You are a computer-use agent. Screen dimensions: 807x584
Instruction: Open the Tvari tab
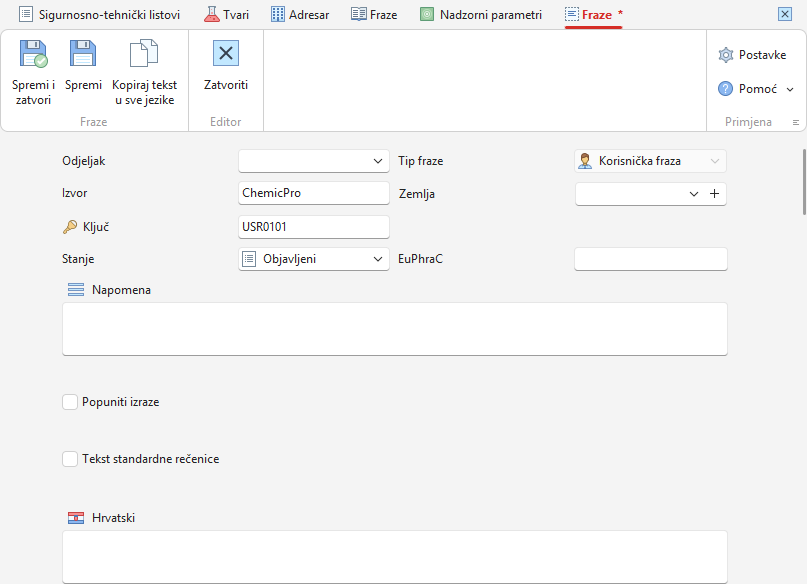pos(226,14)
